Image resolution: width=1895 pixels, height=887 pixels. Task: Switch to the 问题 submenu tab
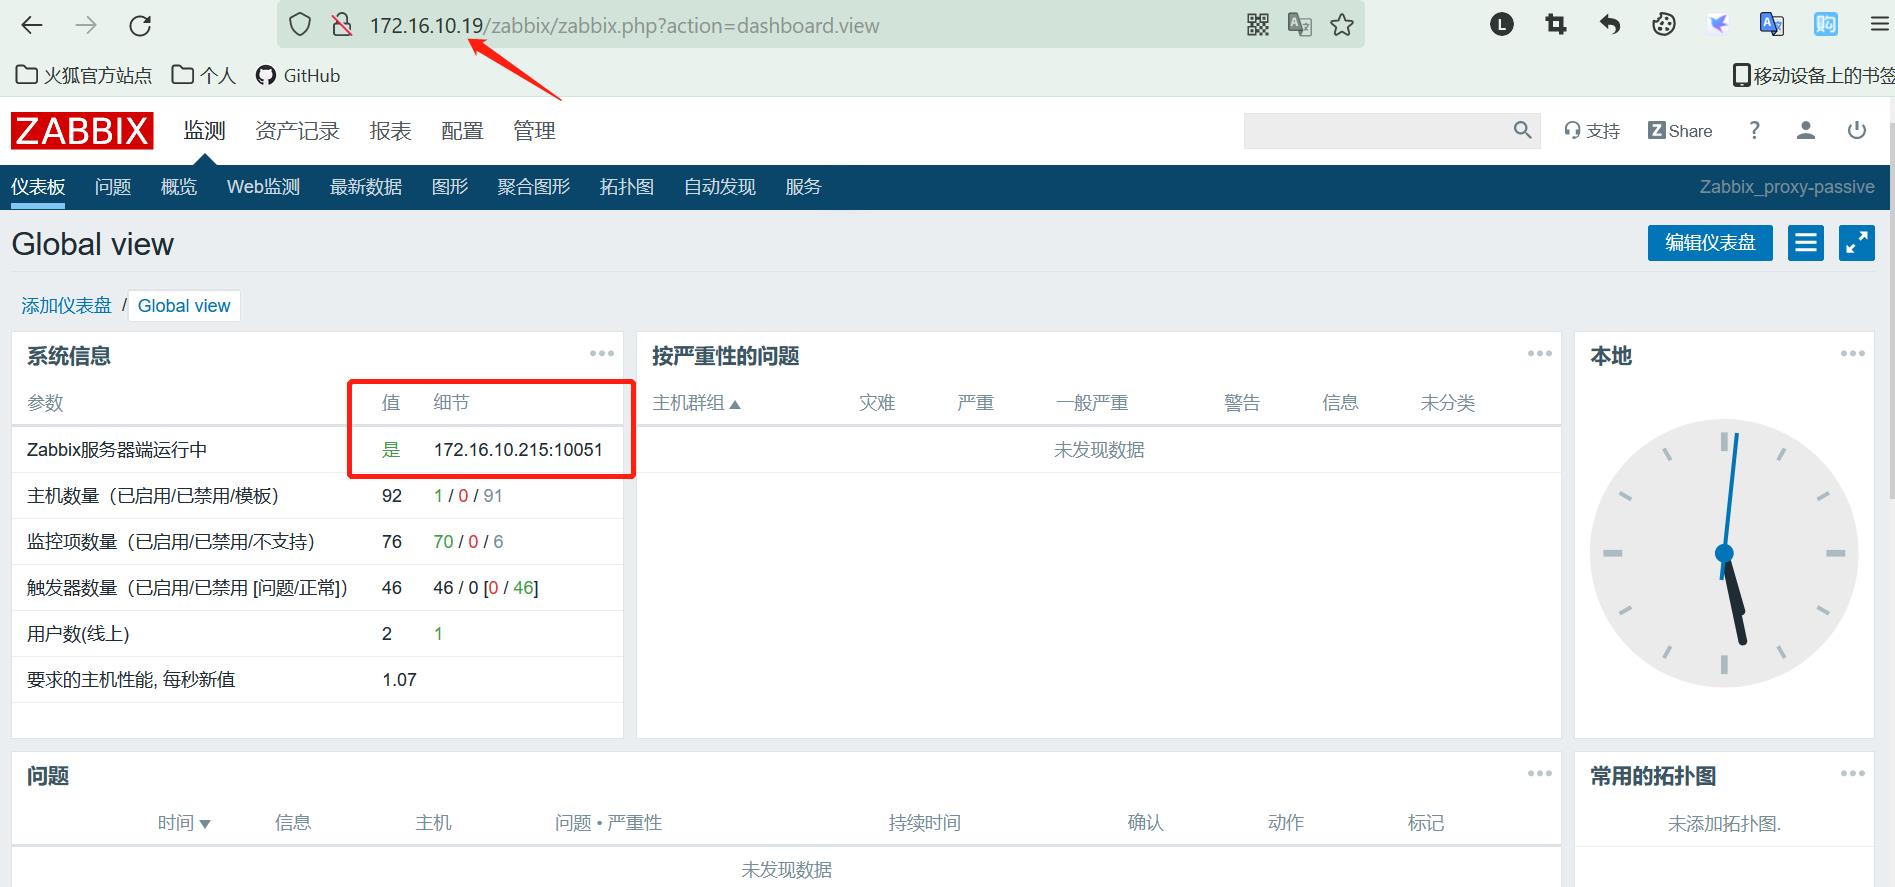113,187
